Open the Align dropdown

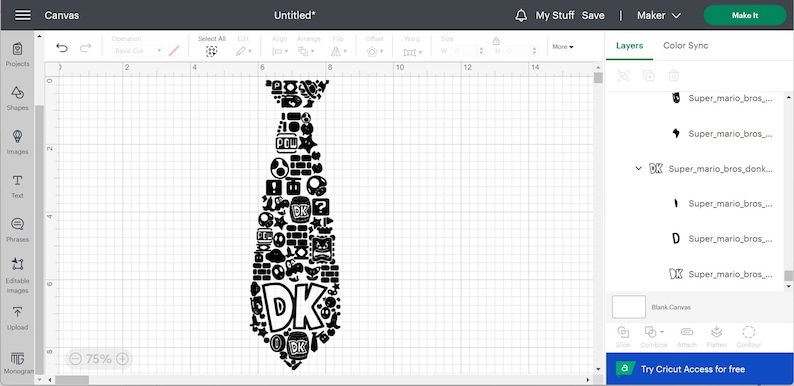coord(280,51)
